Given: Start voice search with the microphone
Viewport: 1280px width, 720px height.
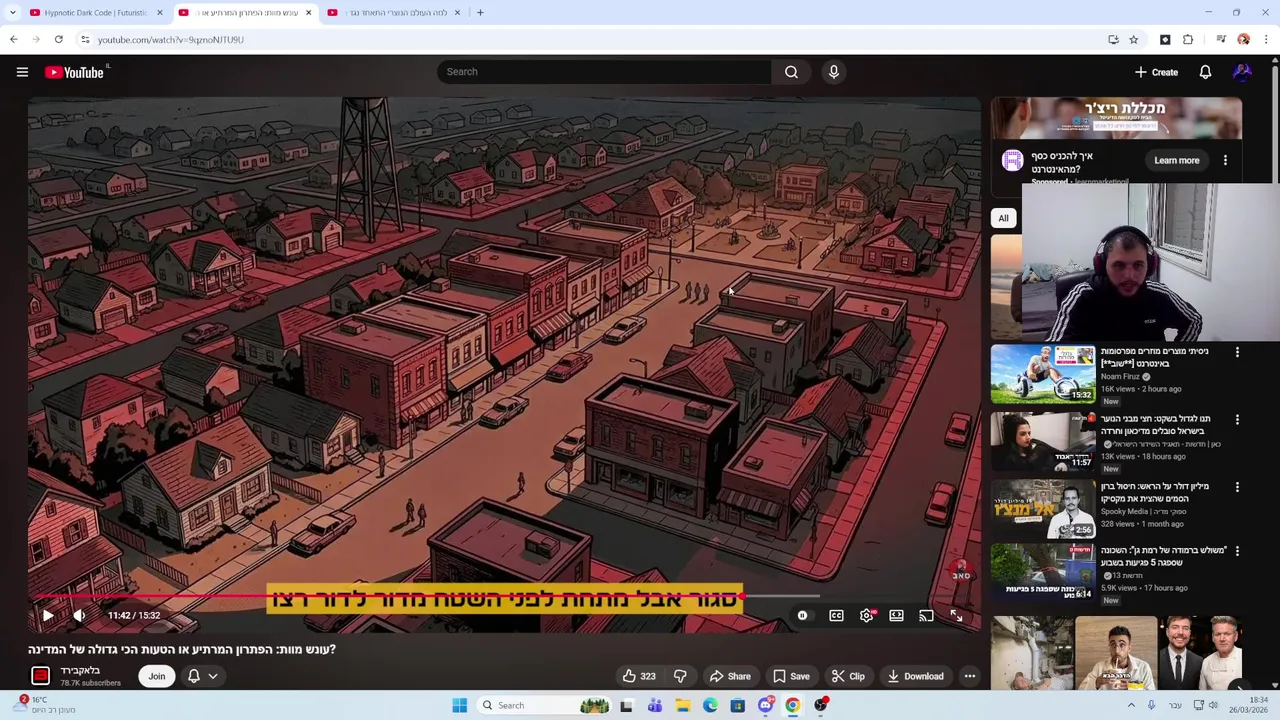Looking at the screenshot, I should (x=834, y=72).
